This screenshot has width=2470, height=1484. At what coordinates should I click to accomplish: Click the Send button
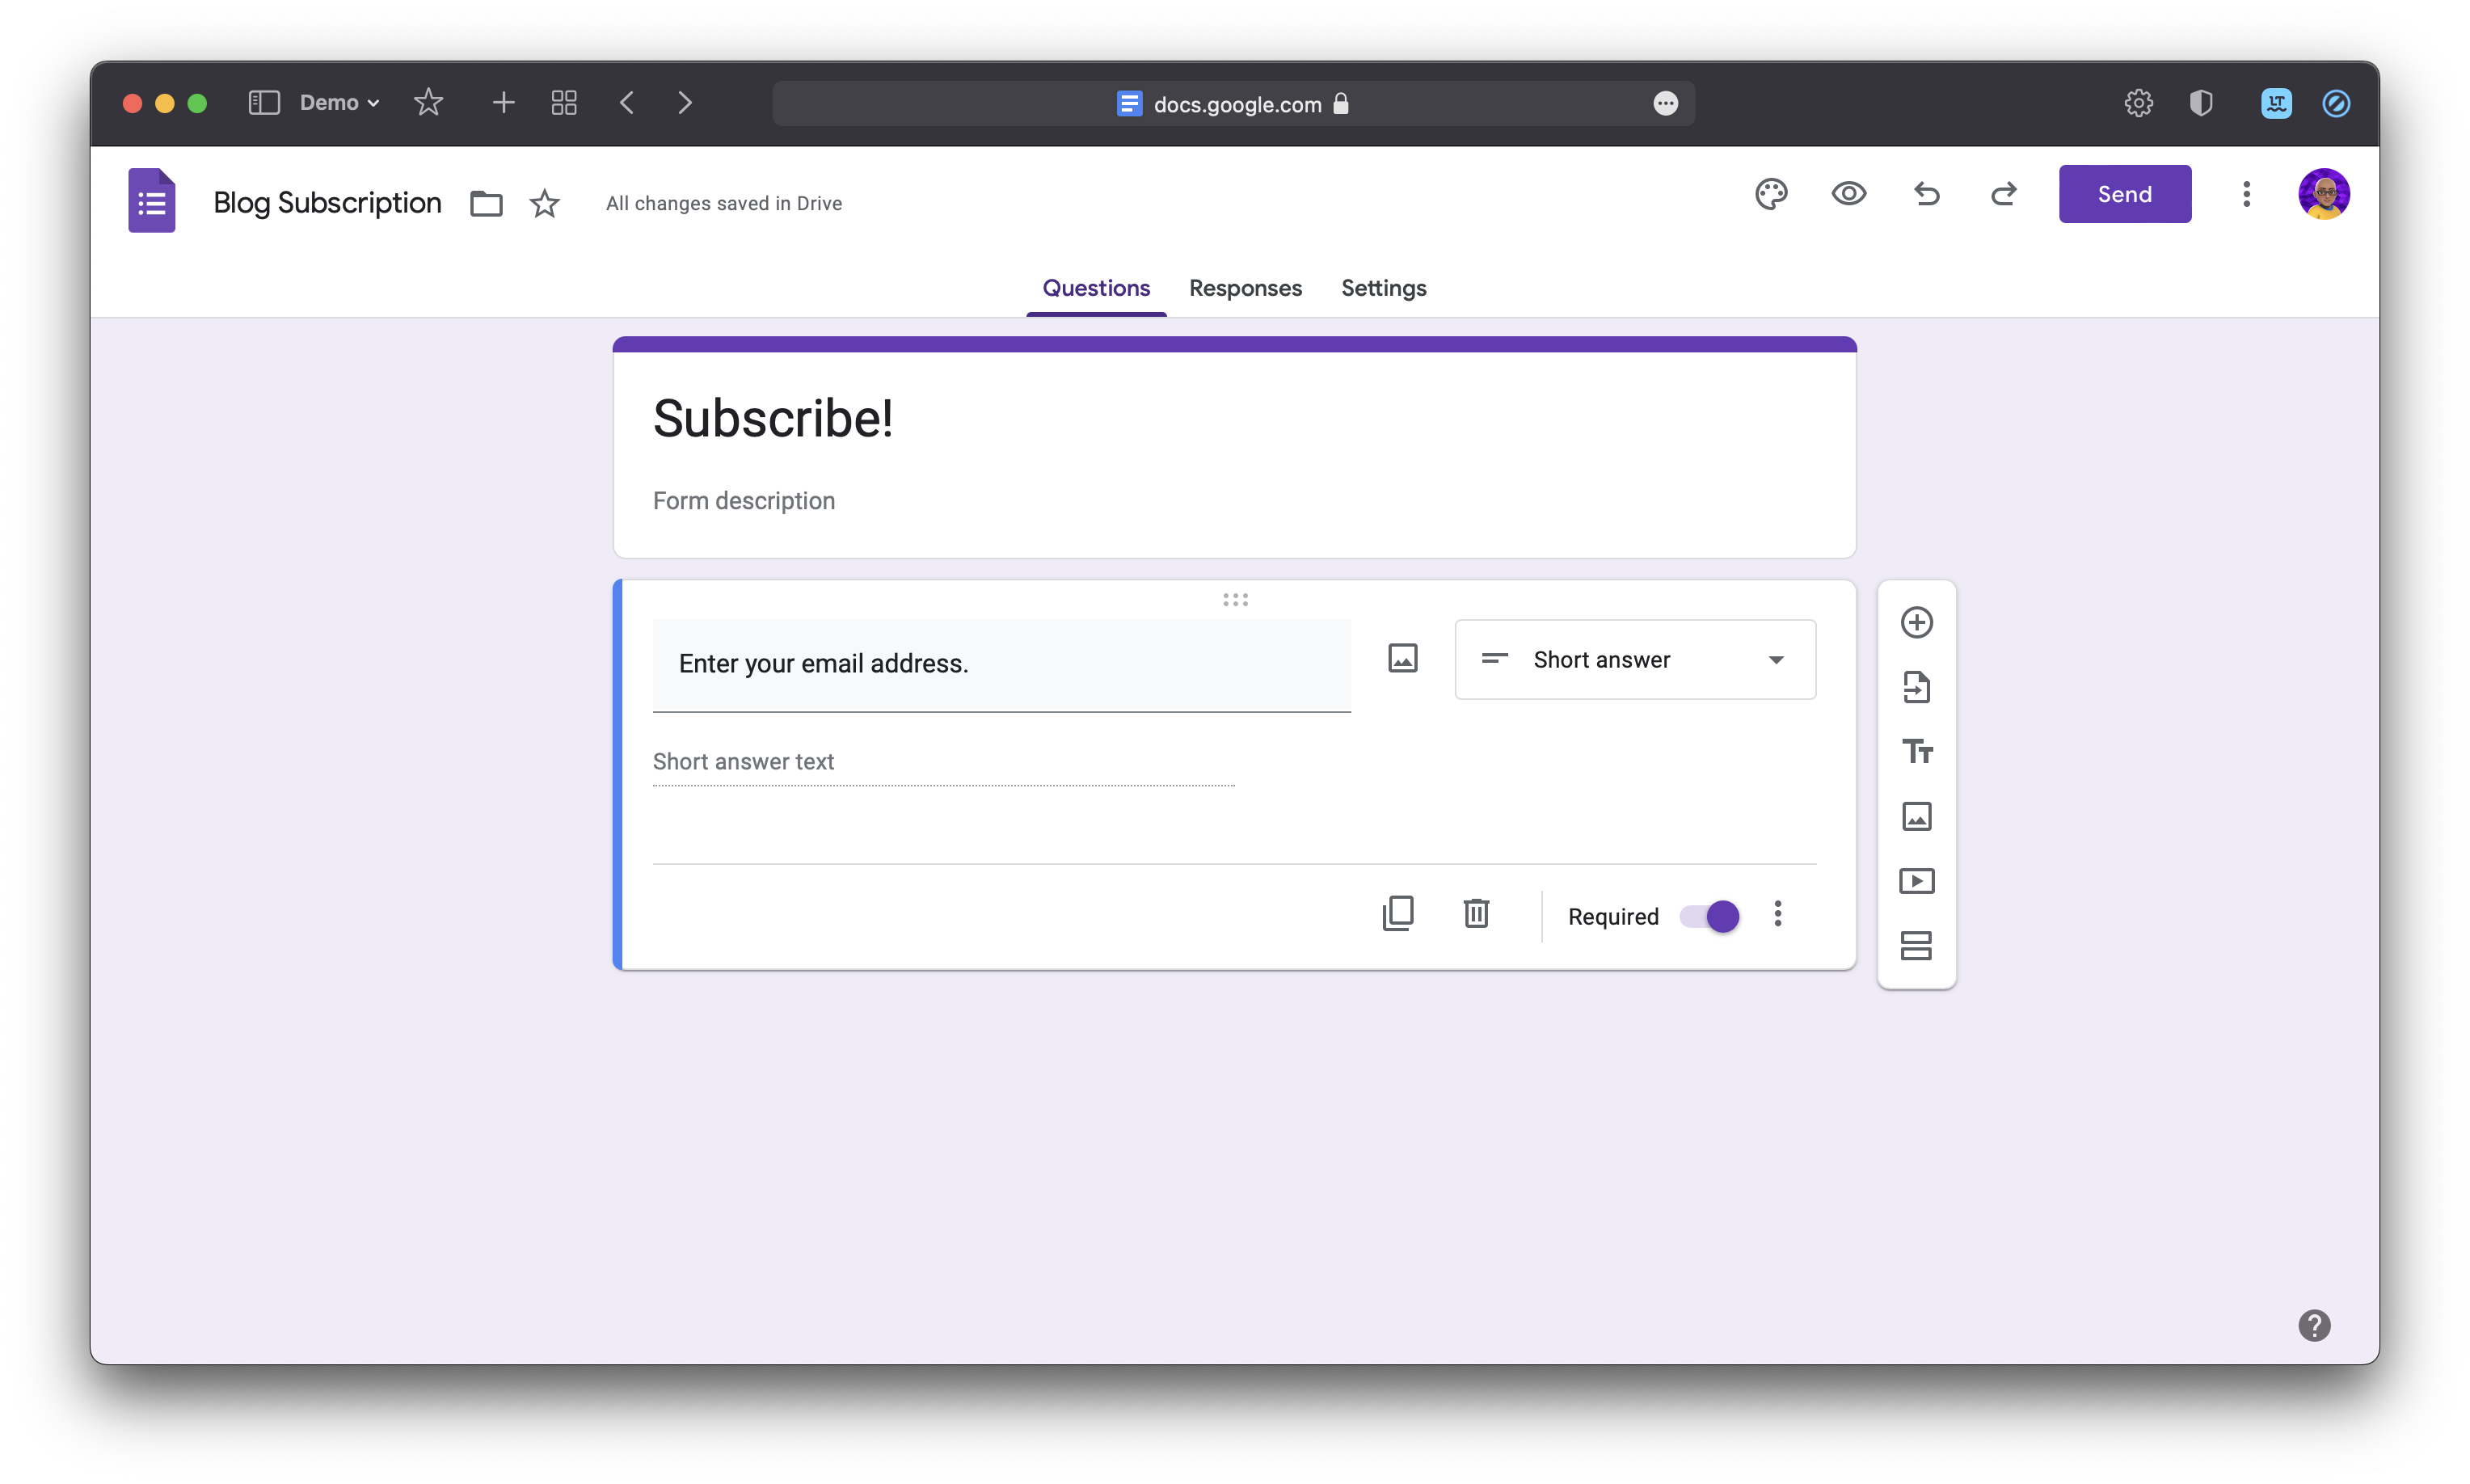coord(2124,194)
